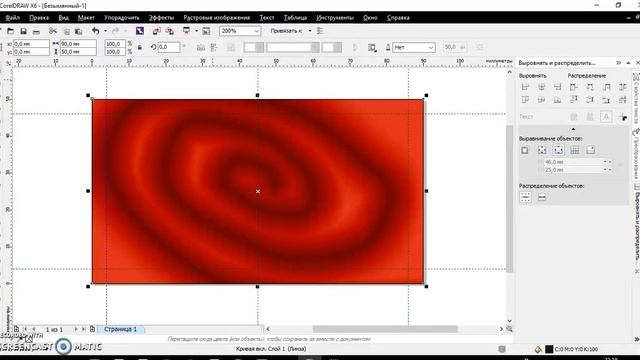Set align to page center option
640x360 pixels.
click(x=558, y=150)
